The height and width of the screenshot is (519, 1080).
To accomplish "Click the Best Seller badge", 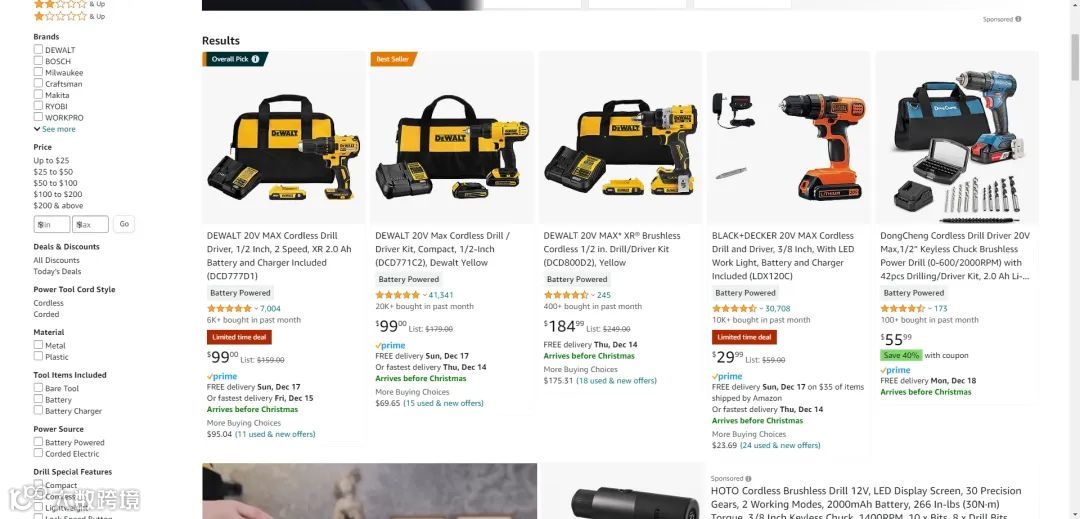I will point(393,59).
